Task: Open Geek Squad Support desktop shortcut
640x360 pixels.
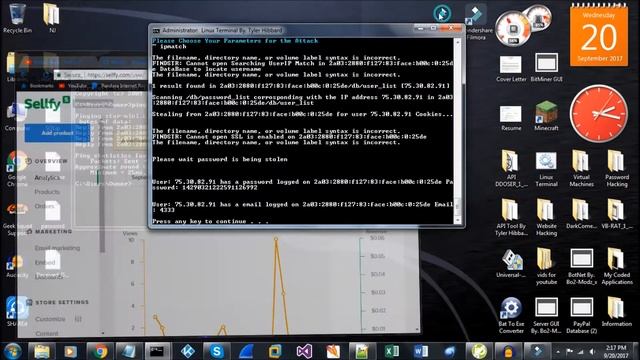Action: click(x=16, y=218)
